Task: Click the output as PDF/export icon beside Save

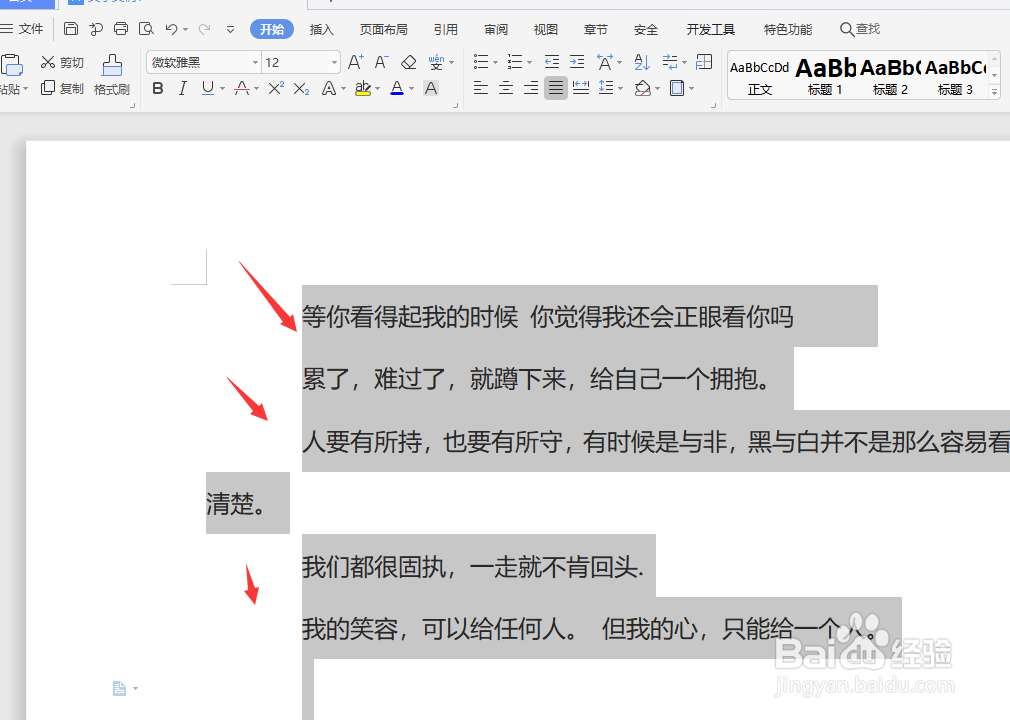Action: click(x=96, y=29)
